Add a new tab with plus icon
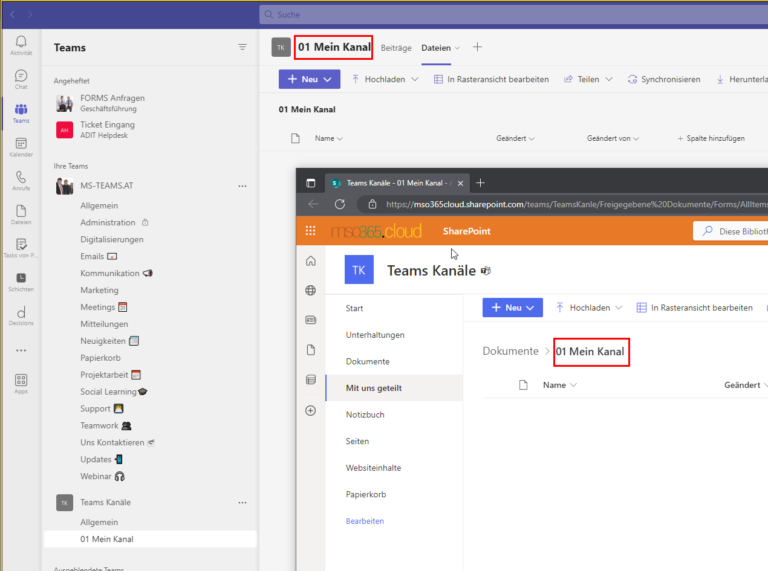Screen dimensions: 768x571 click(x=477, y=47)
